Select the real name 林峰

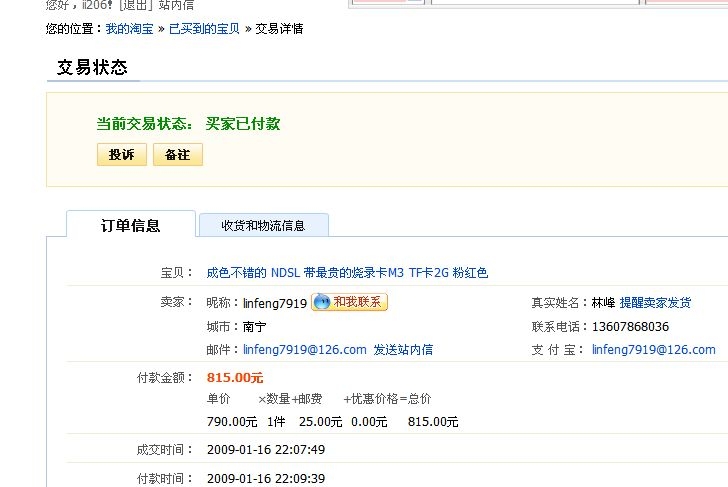click(604, 303)
